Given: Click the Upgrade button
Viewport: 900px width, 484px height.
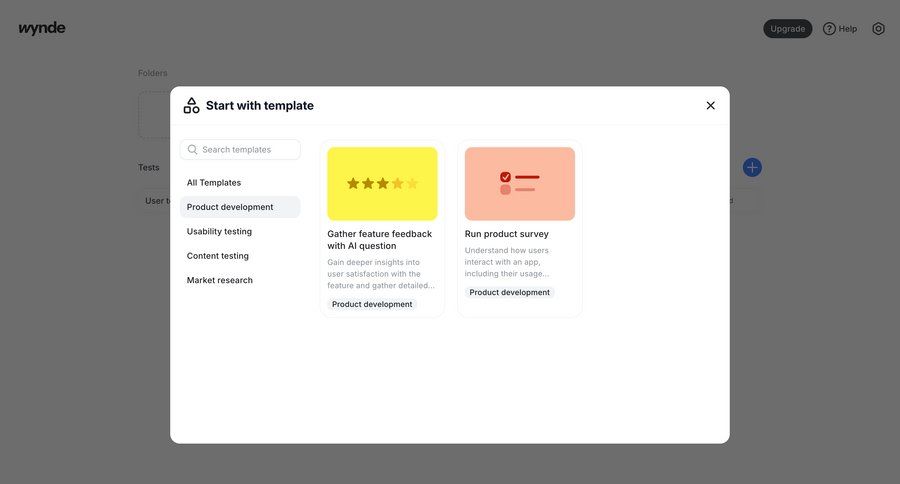Looking at the screenshot, I should tap(788, 29).
